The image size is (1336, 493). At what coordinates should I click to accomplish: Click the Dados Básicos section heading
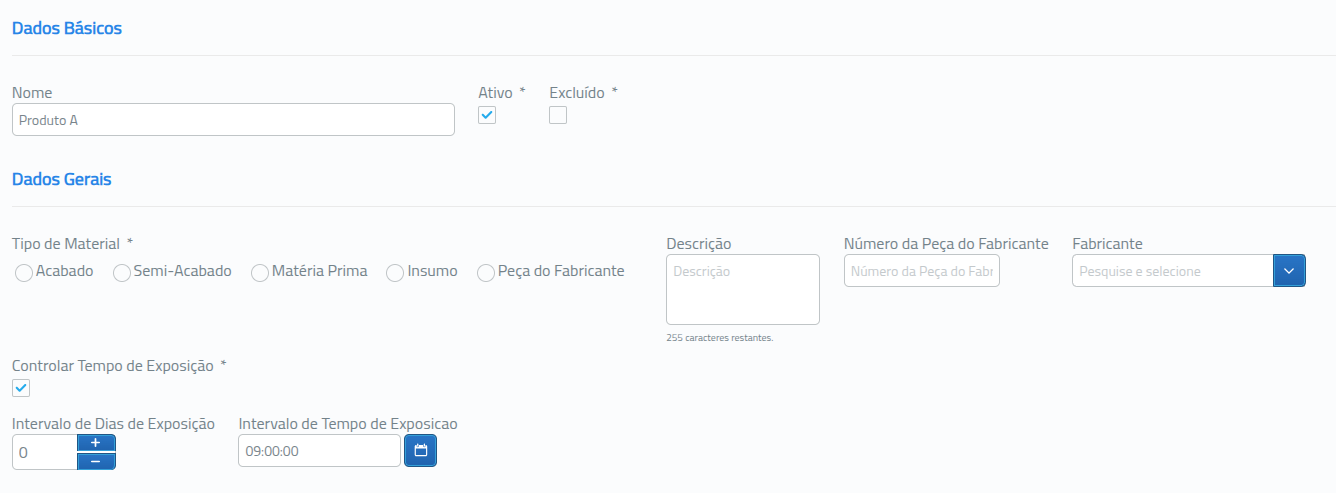click(x=67, y=28)
